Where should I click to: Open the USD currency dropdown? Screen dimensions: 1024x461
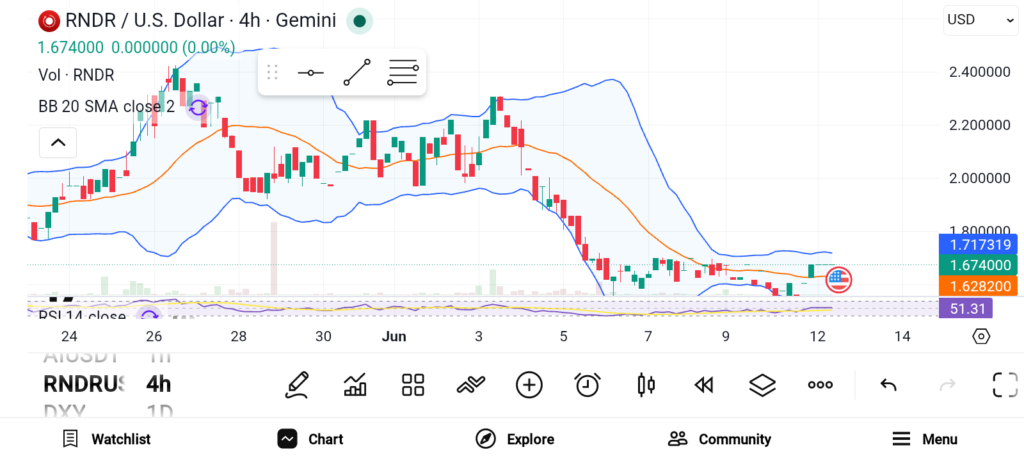click(980, 20)
